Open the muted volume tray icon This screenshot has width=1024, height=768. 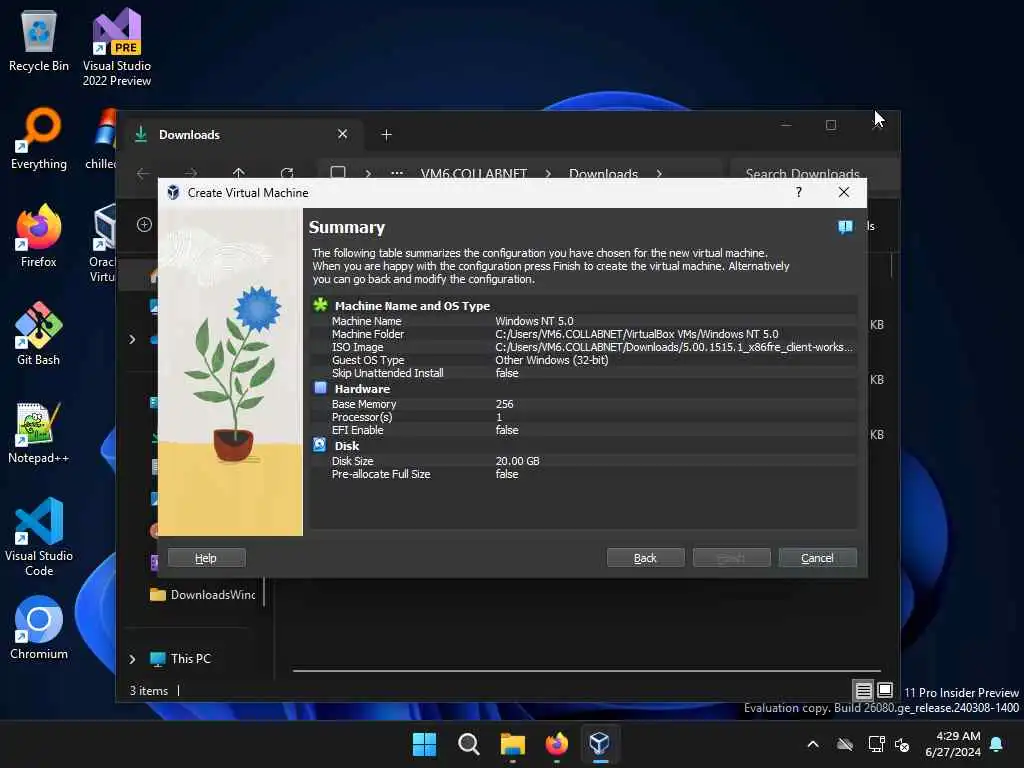pyautogui.click(x=903, y=744)
